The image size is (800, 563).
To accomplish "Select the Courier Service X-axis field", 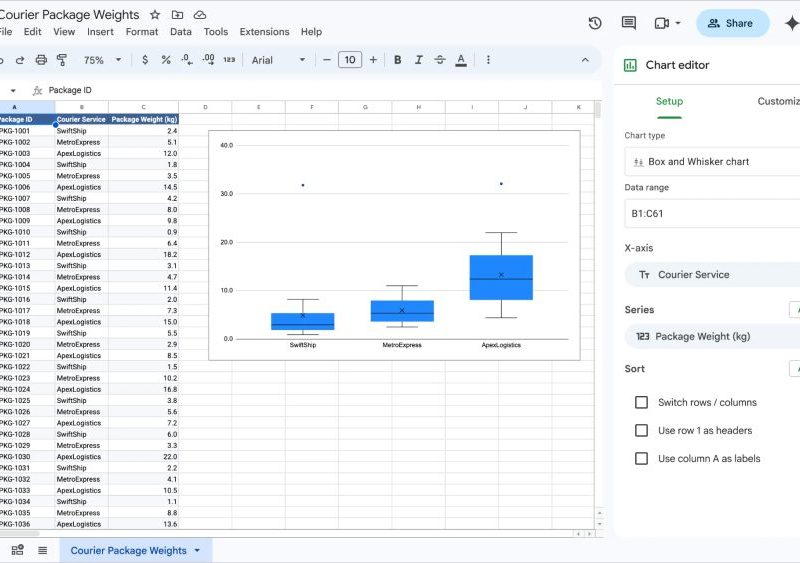I will click(x=712, y=275).
